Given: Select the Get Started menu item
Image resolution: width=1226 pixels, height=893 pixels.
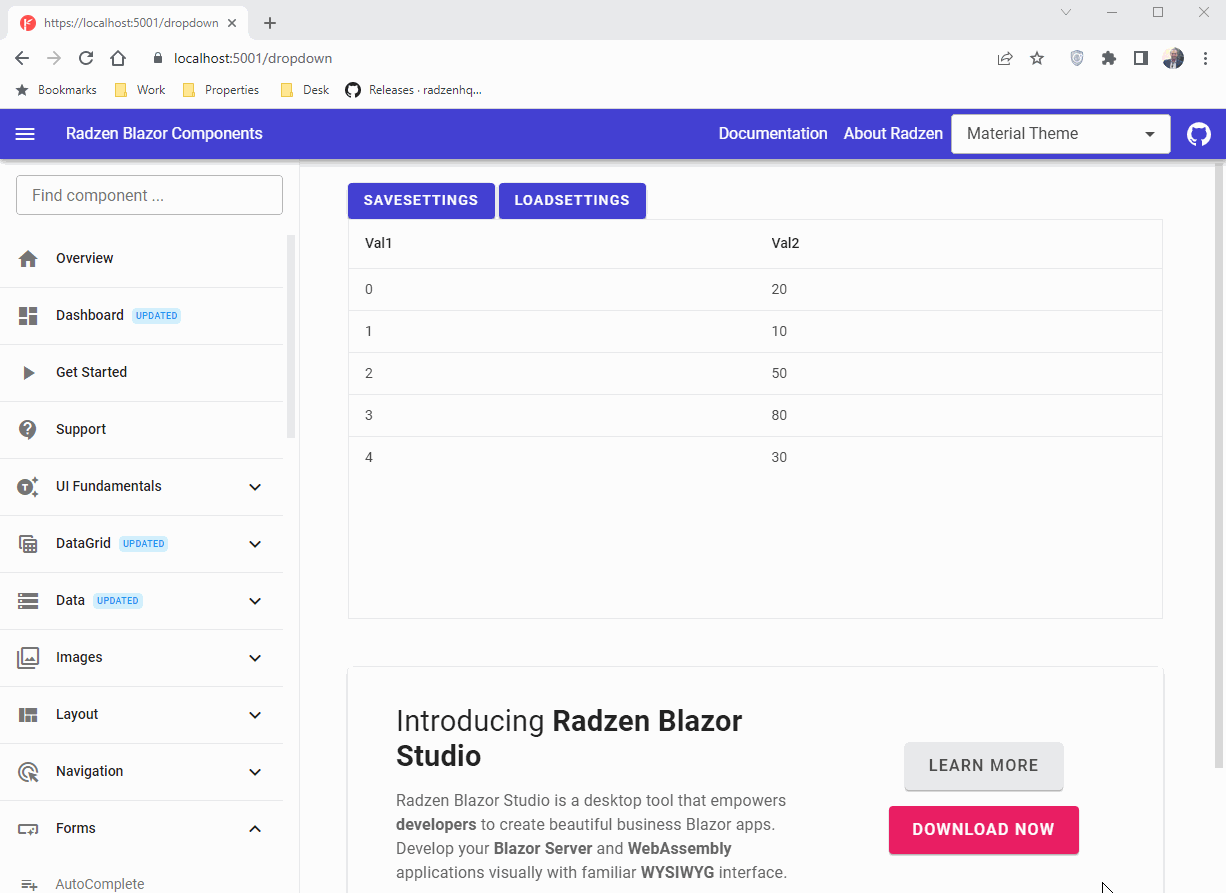Looking at the screenshot, I should coord(141,373).
